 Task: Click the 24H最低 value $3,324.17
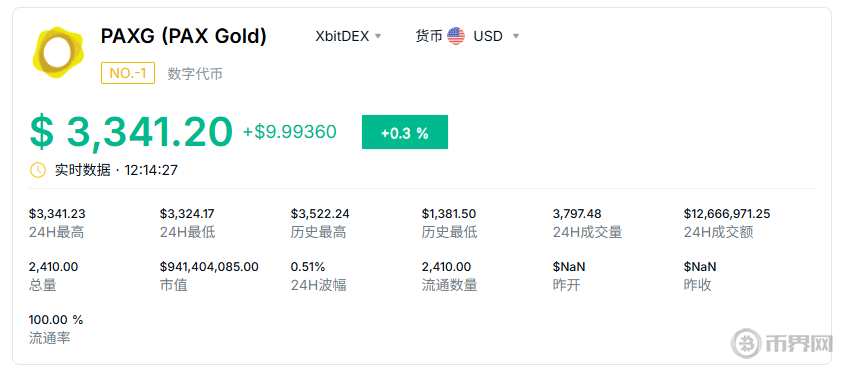pyautogui.click(x=187, y=214)
